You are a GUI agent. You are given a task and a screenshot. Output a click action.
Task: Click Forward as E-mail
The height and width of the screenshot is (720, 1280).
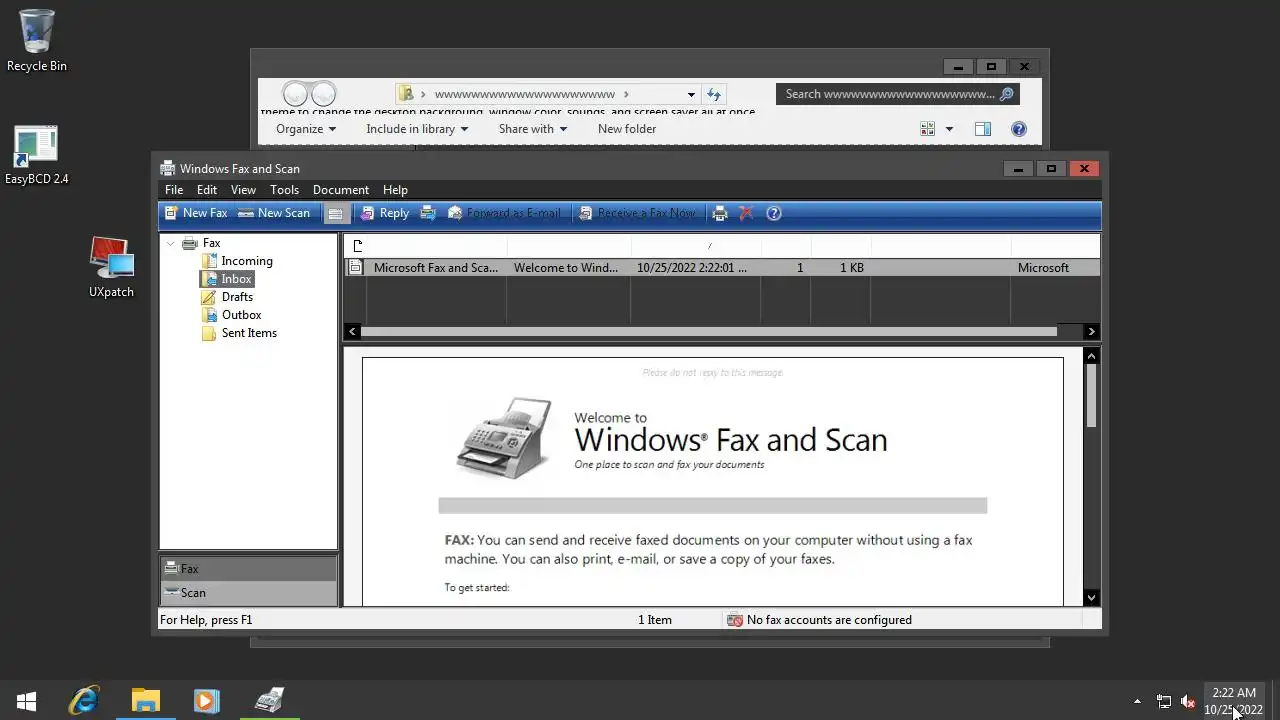click(504, 213)
